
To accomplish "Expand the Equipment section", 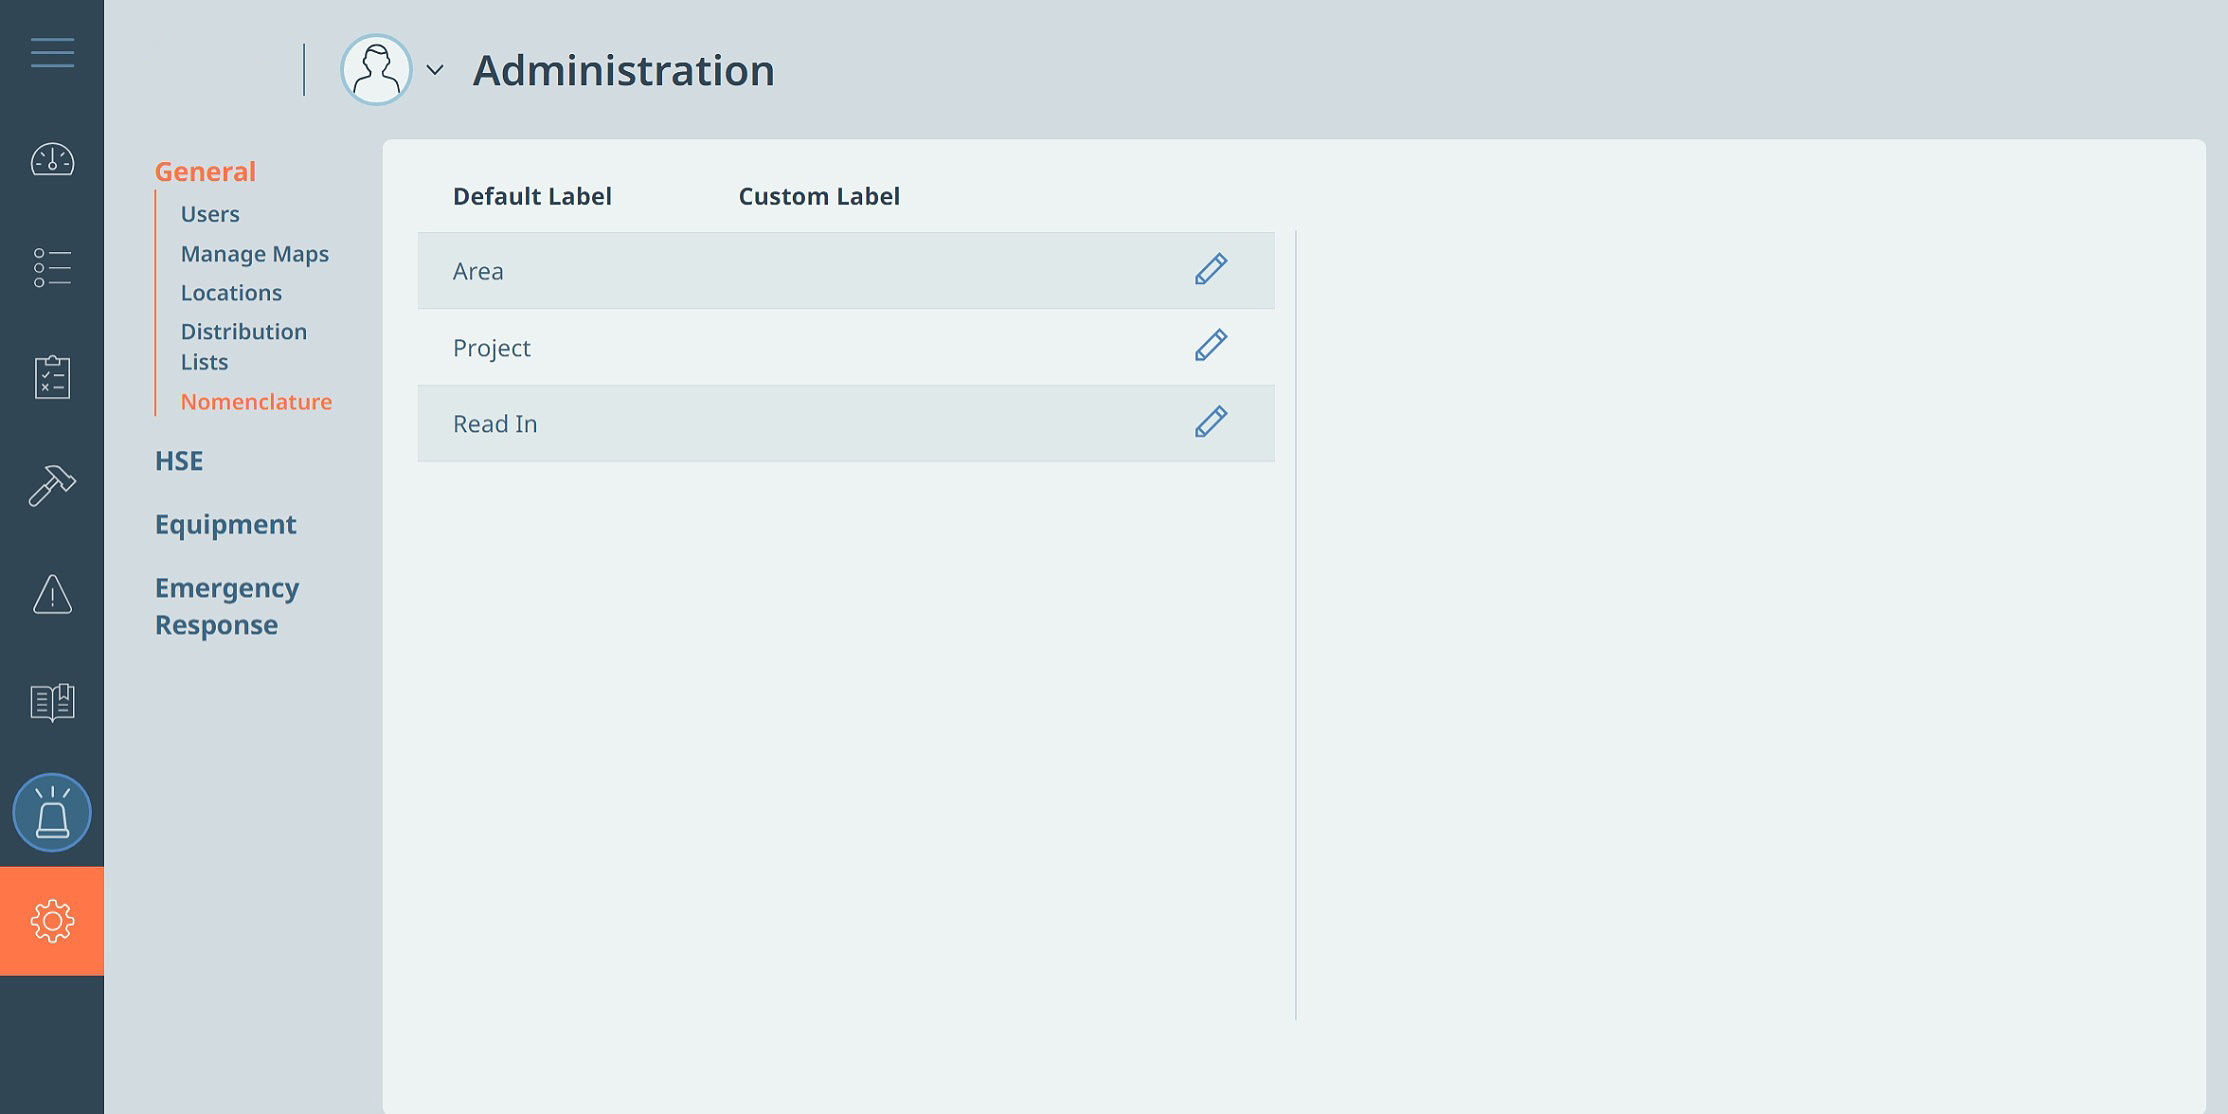I will tap(226, 525).
